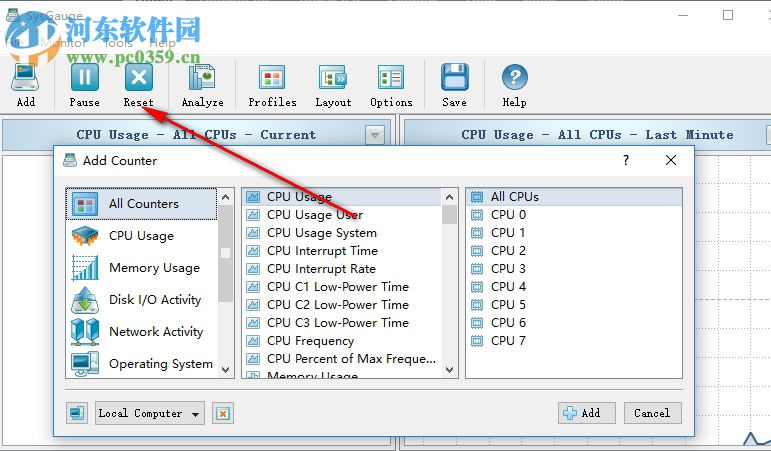Click the category list scrollbar thumb

click(226, 253)
